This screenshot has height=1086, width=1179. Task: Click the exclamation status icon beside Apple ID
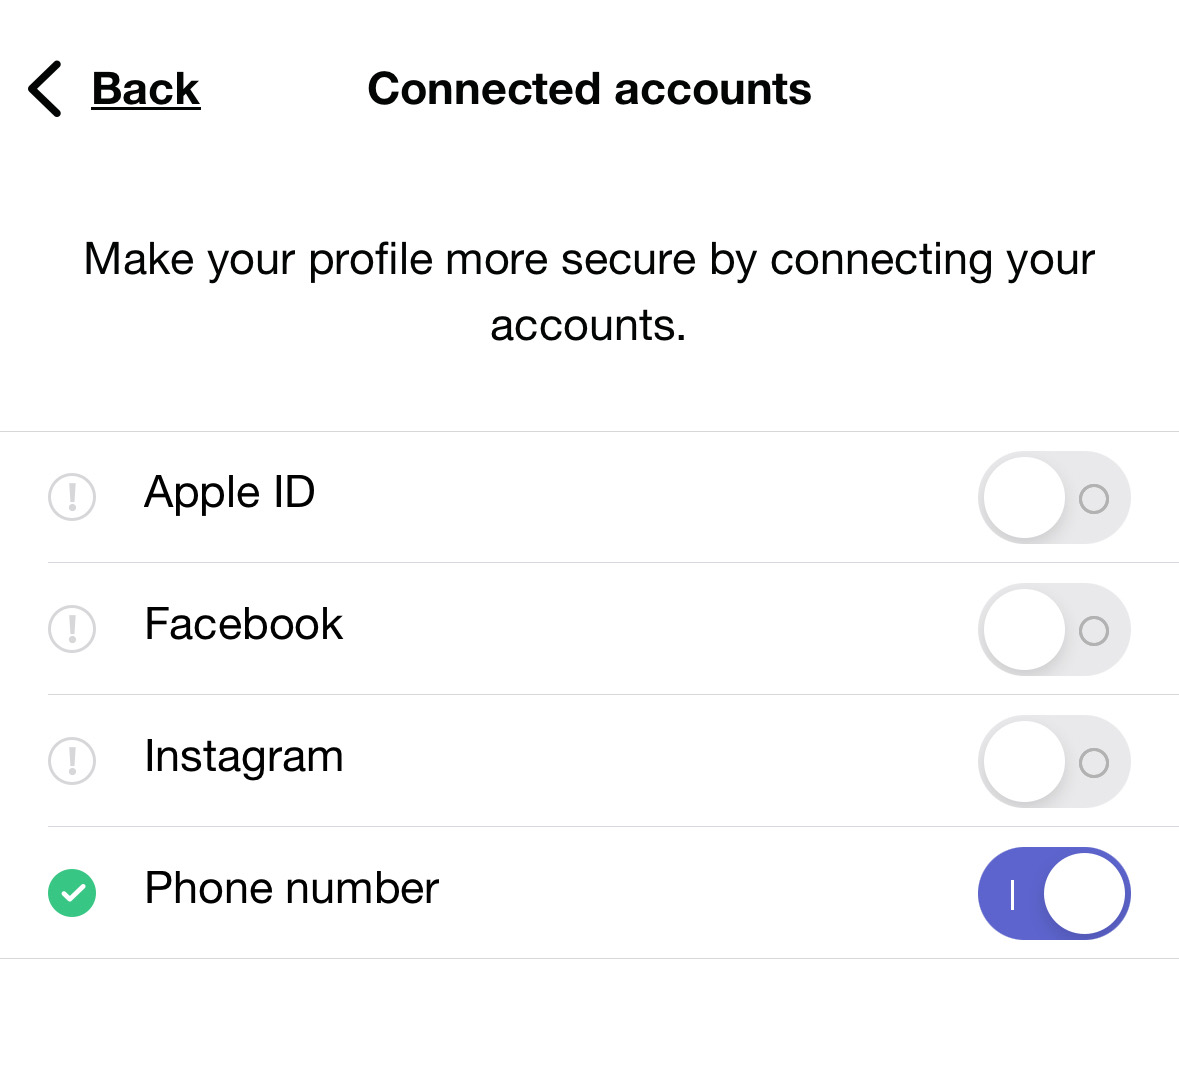tap(72, 497)
